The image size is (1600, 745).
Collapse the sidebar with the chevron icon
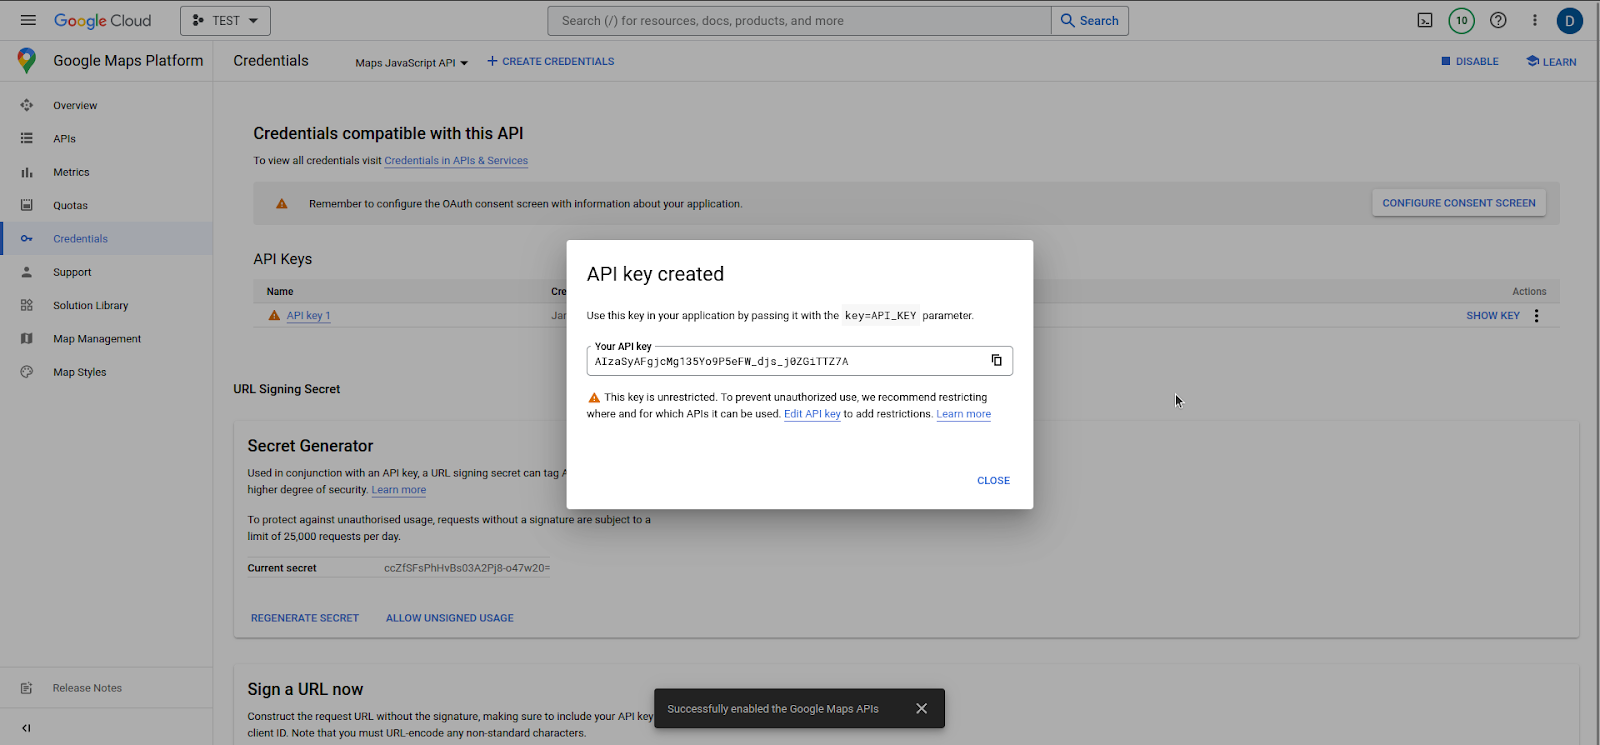[26, 728]
